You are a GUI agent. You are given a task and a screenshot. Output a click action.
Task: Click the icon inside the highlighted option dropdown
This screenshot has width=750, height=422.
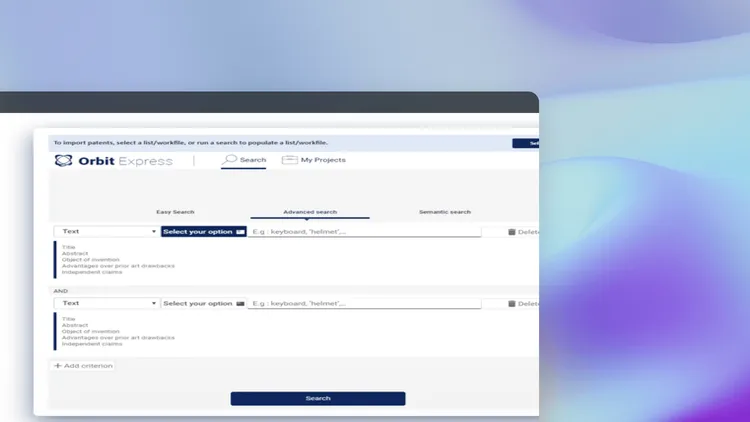240,232
